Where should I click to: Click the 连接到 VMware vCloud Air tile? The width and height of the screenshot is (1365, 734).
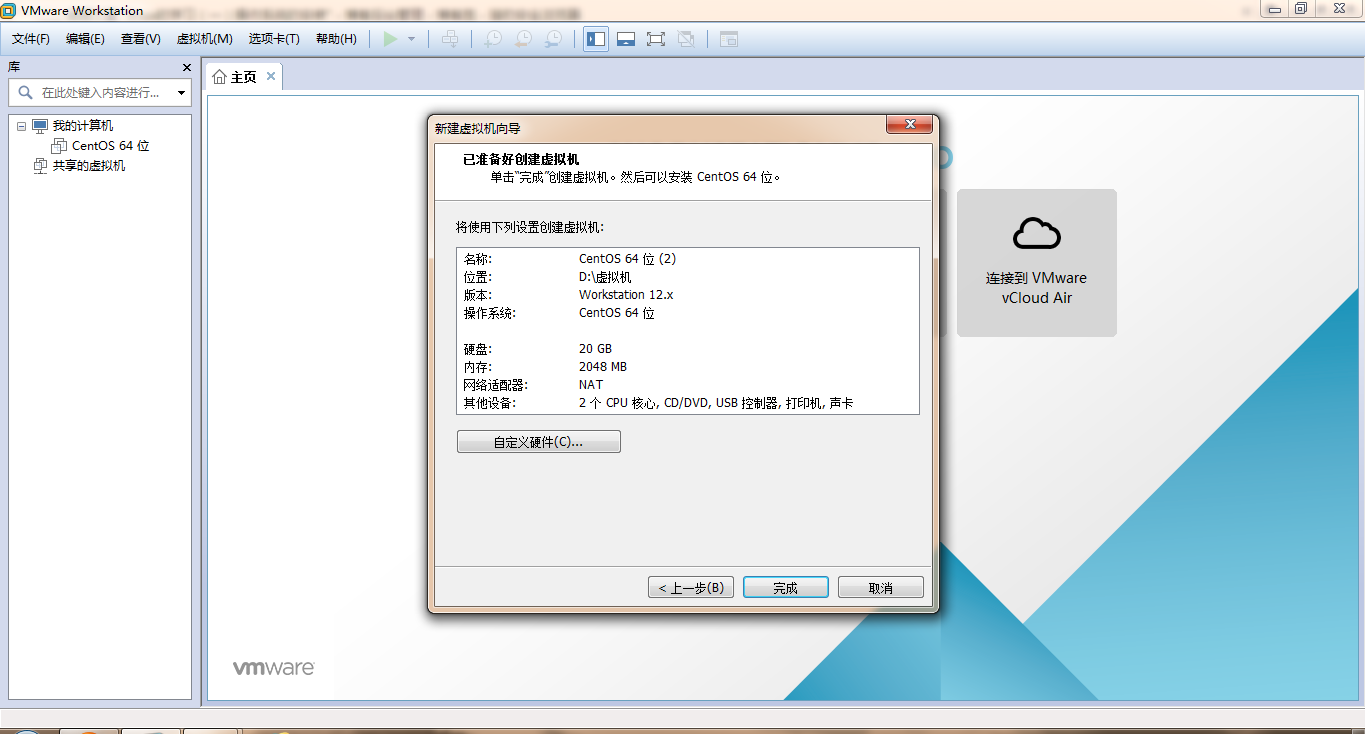tap(1036, 262)
